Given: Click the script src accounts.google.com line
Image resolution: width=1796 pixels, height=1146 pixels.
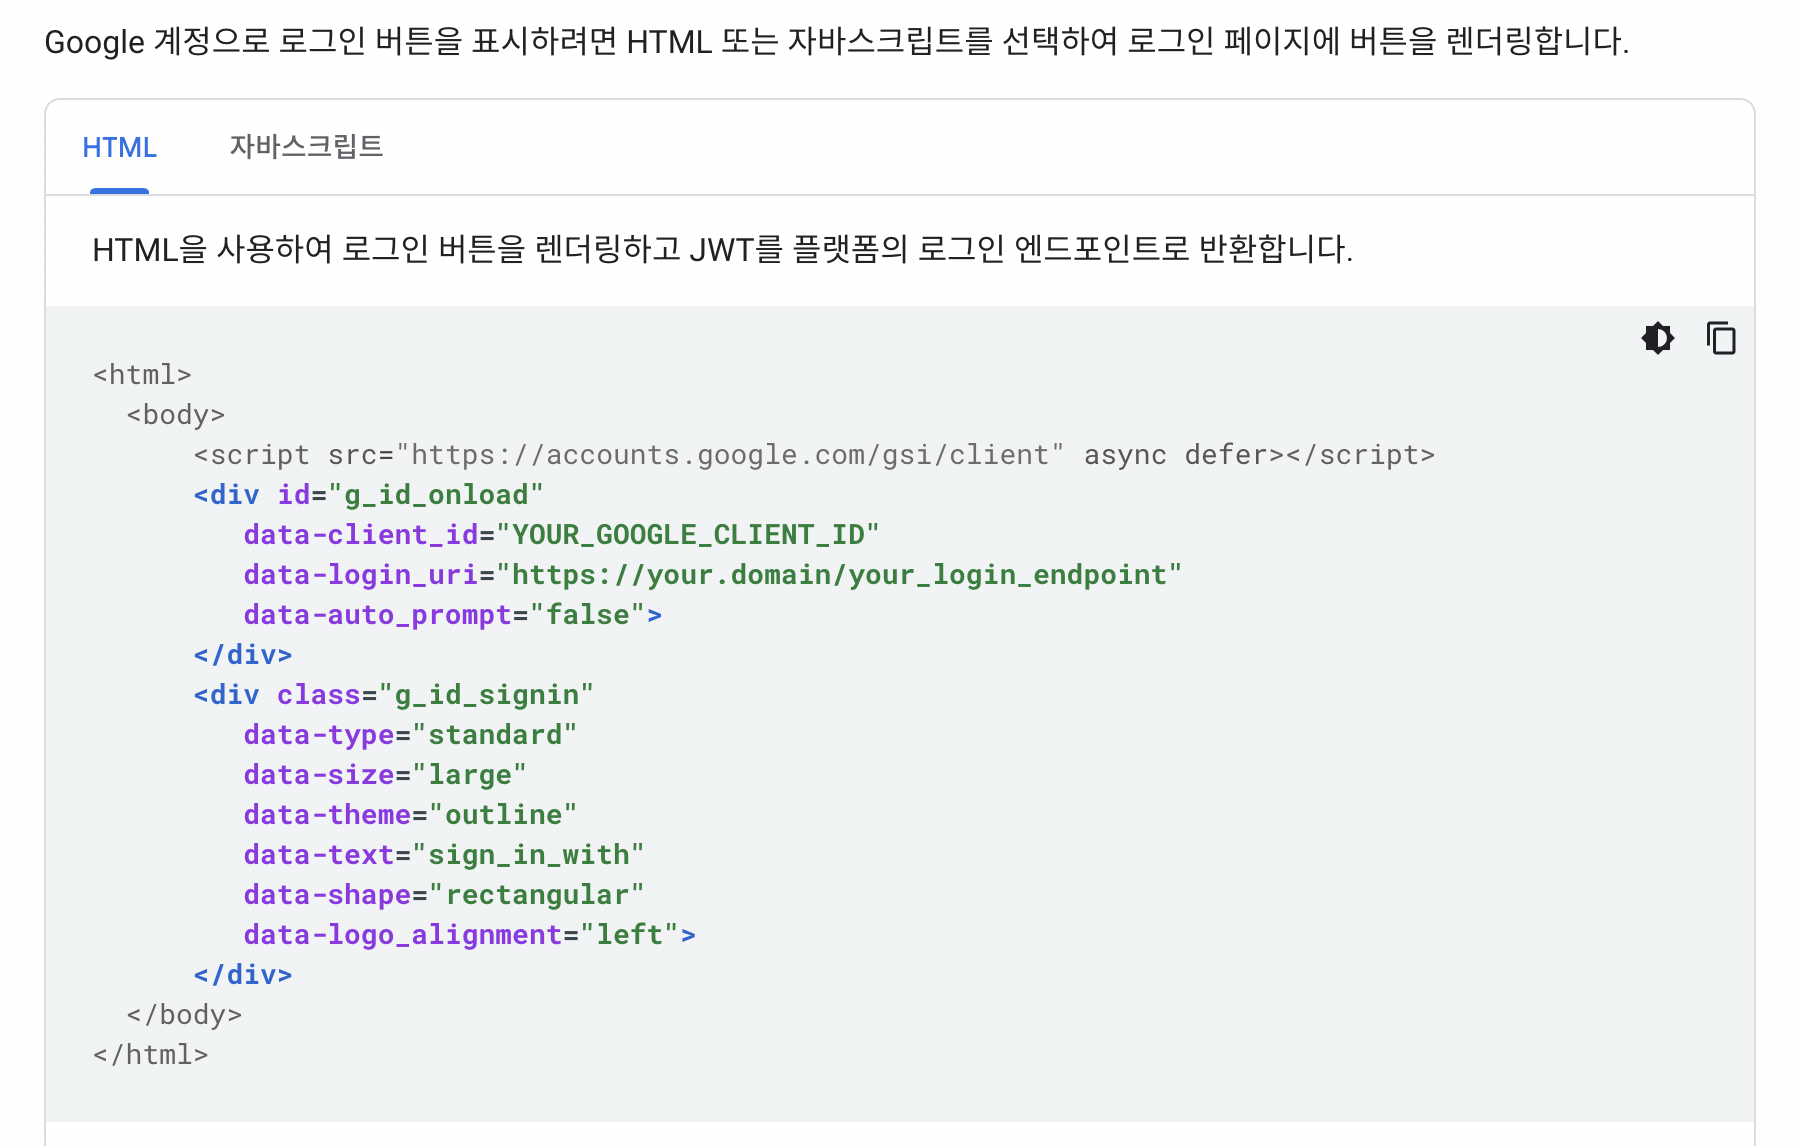Looking at the screenshot, I should point(814,455).
